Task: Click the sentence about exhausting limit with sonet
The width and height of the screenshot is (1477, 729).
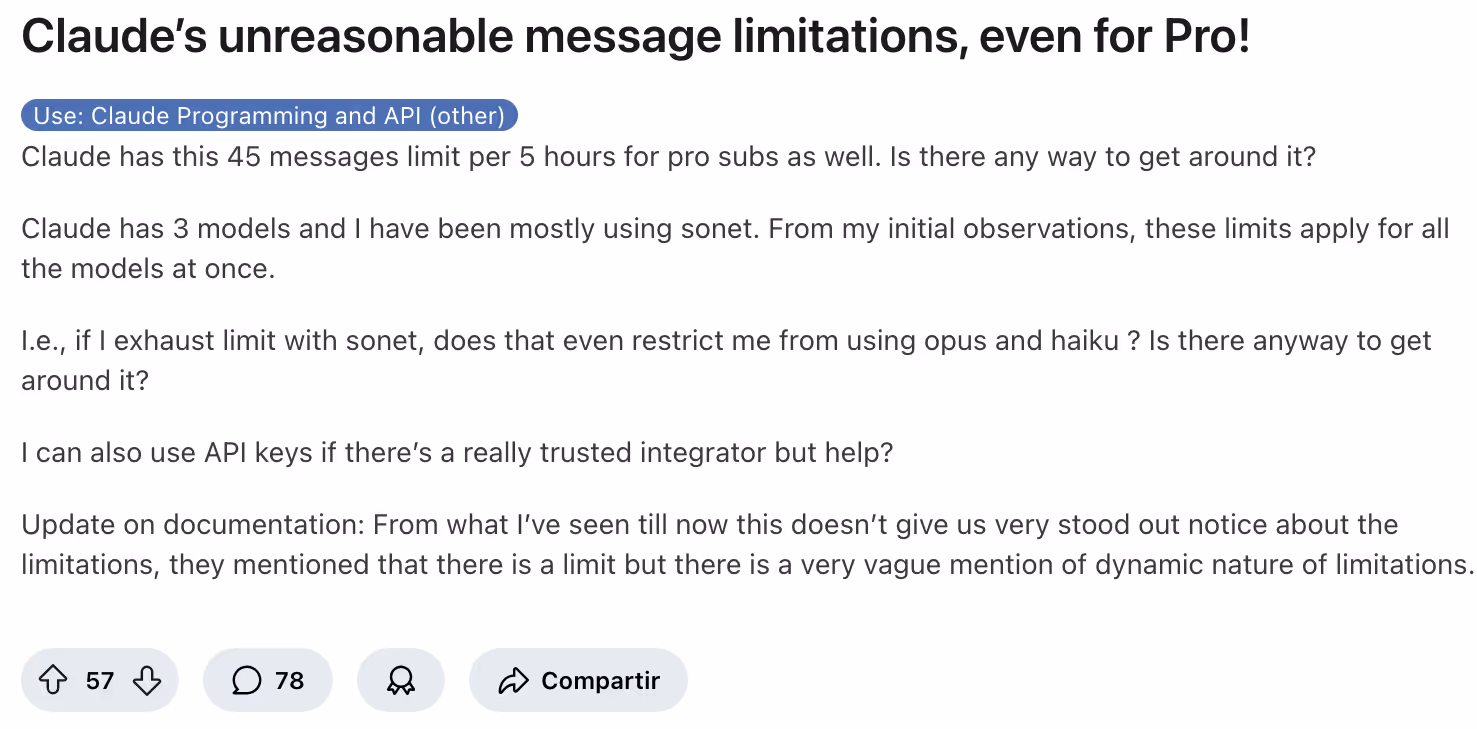Action: [x=726, y=361]
